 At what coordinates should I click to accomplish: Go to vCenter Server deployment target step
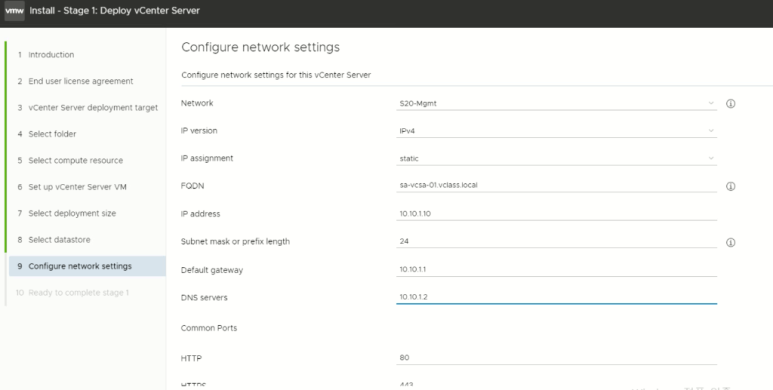(87, 107)
